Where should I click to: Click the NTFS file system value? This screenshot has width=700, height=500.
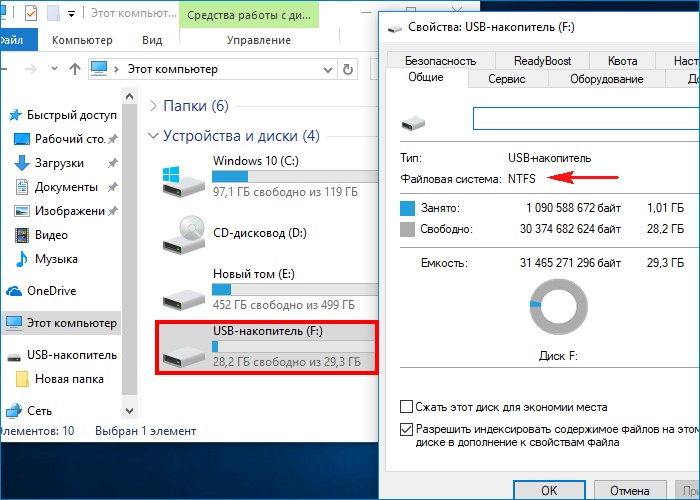[x=522, y=179]
